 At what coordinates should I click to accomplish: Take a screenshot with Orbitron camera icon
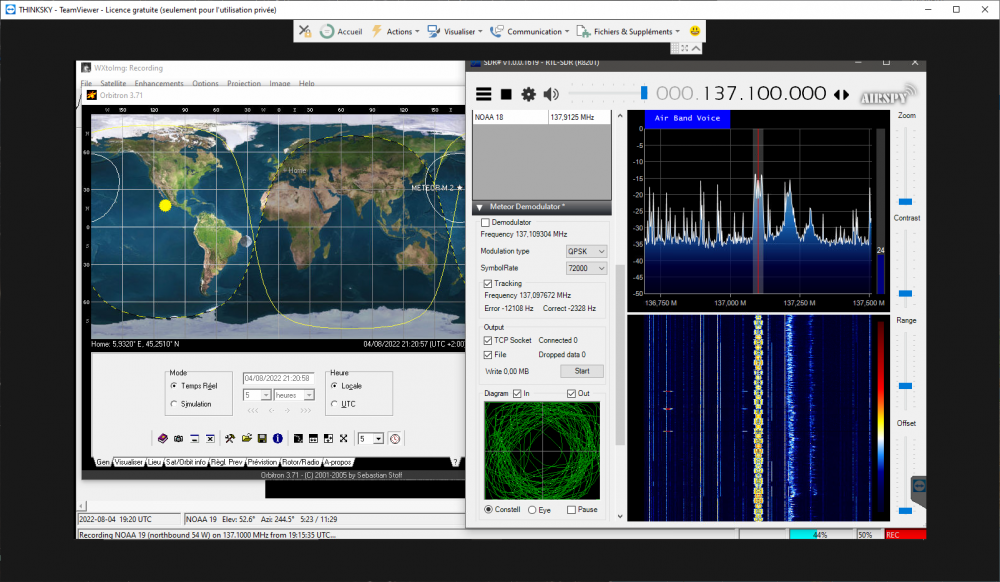pos(179,439)
